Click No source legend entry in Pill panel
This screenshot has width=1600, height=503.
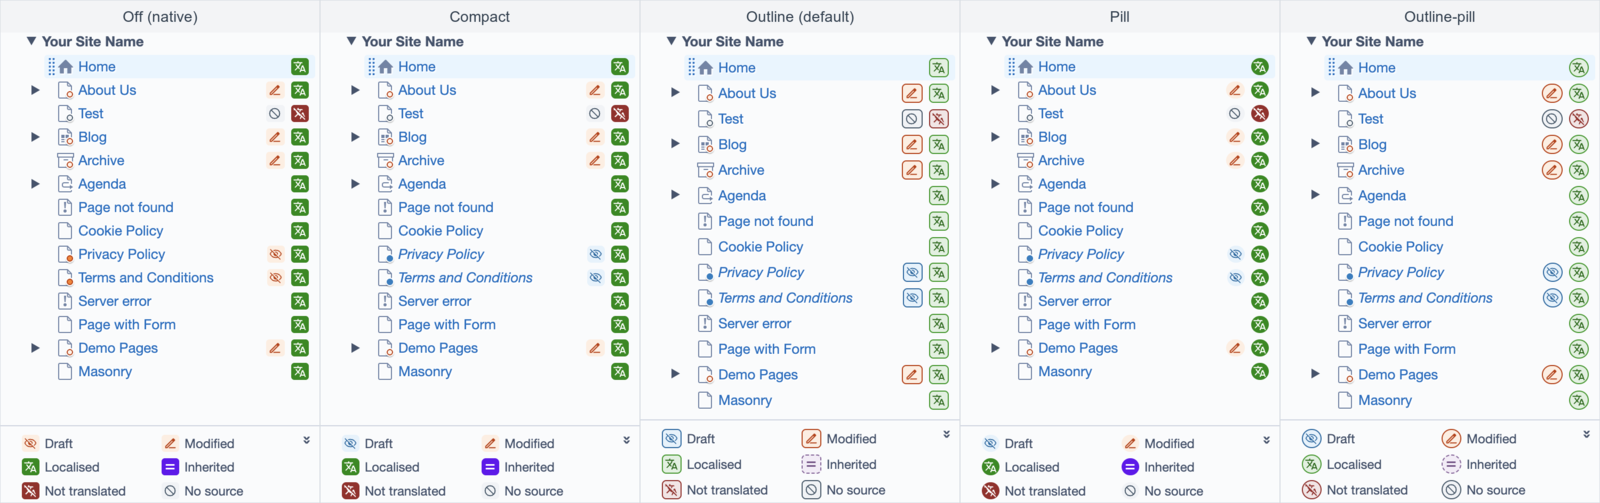[x=1162, y=491]
